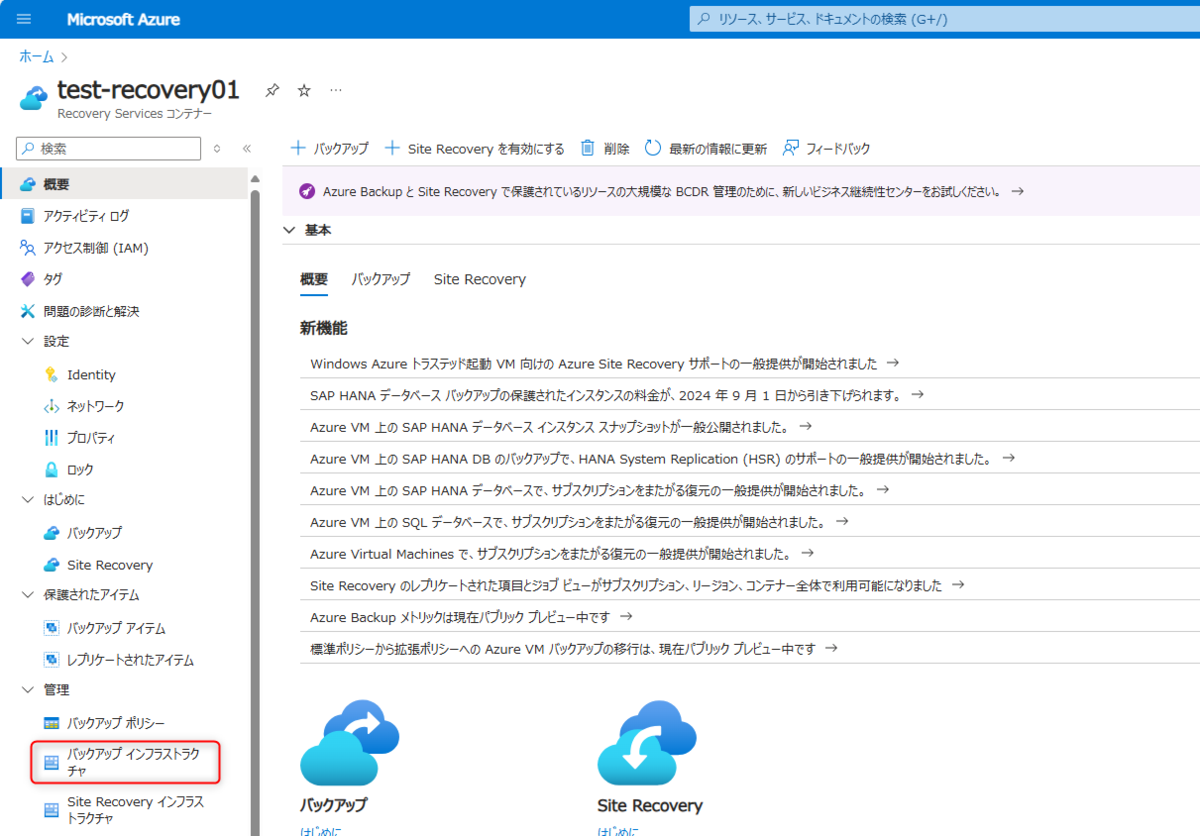Open バックアップ ポリシー in the sidebar
The height and width of the screenshot is (836, 1200).
(116, 723)
